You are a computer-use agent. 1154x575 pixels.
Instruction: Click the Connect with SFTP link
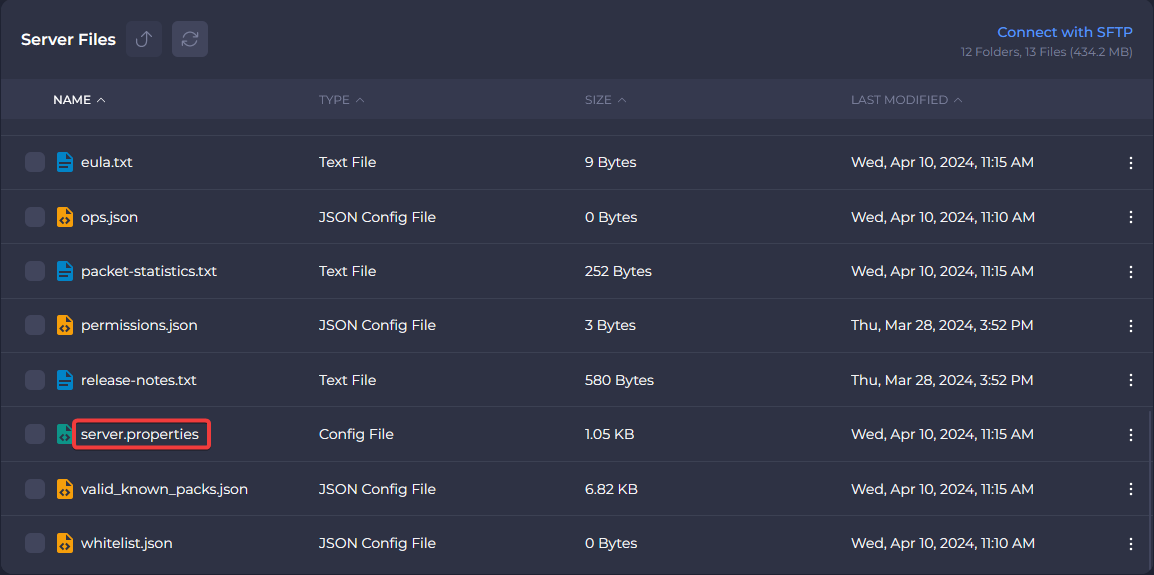tap(1064, 32)
